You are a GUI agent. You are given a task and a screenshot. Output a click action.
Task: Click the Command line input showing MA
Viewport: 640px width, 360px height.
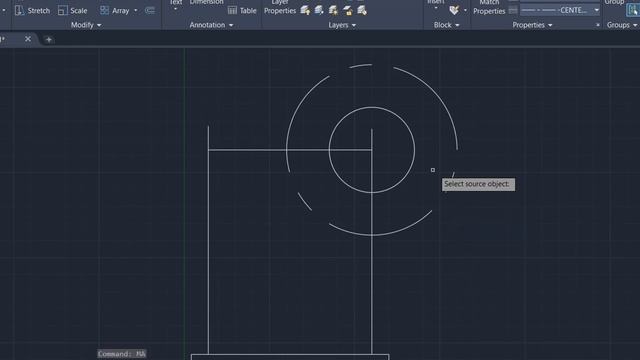click(x=122, y=354)
